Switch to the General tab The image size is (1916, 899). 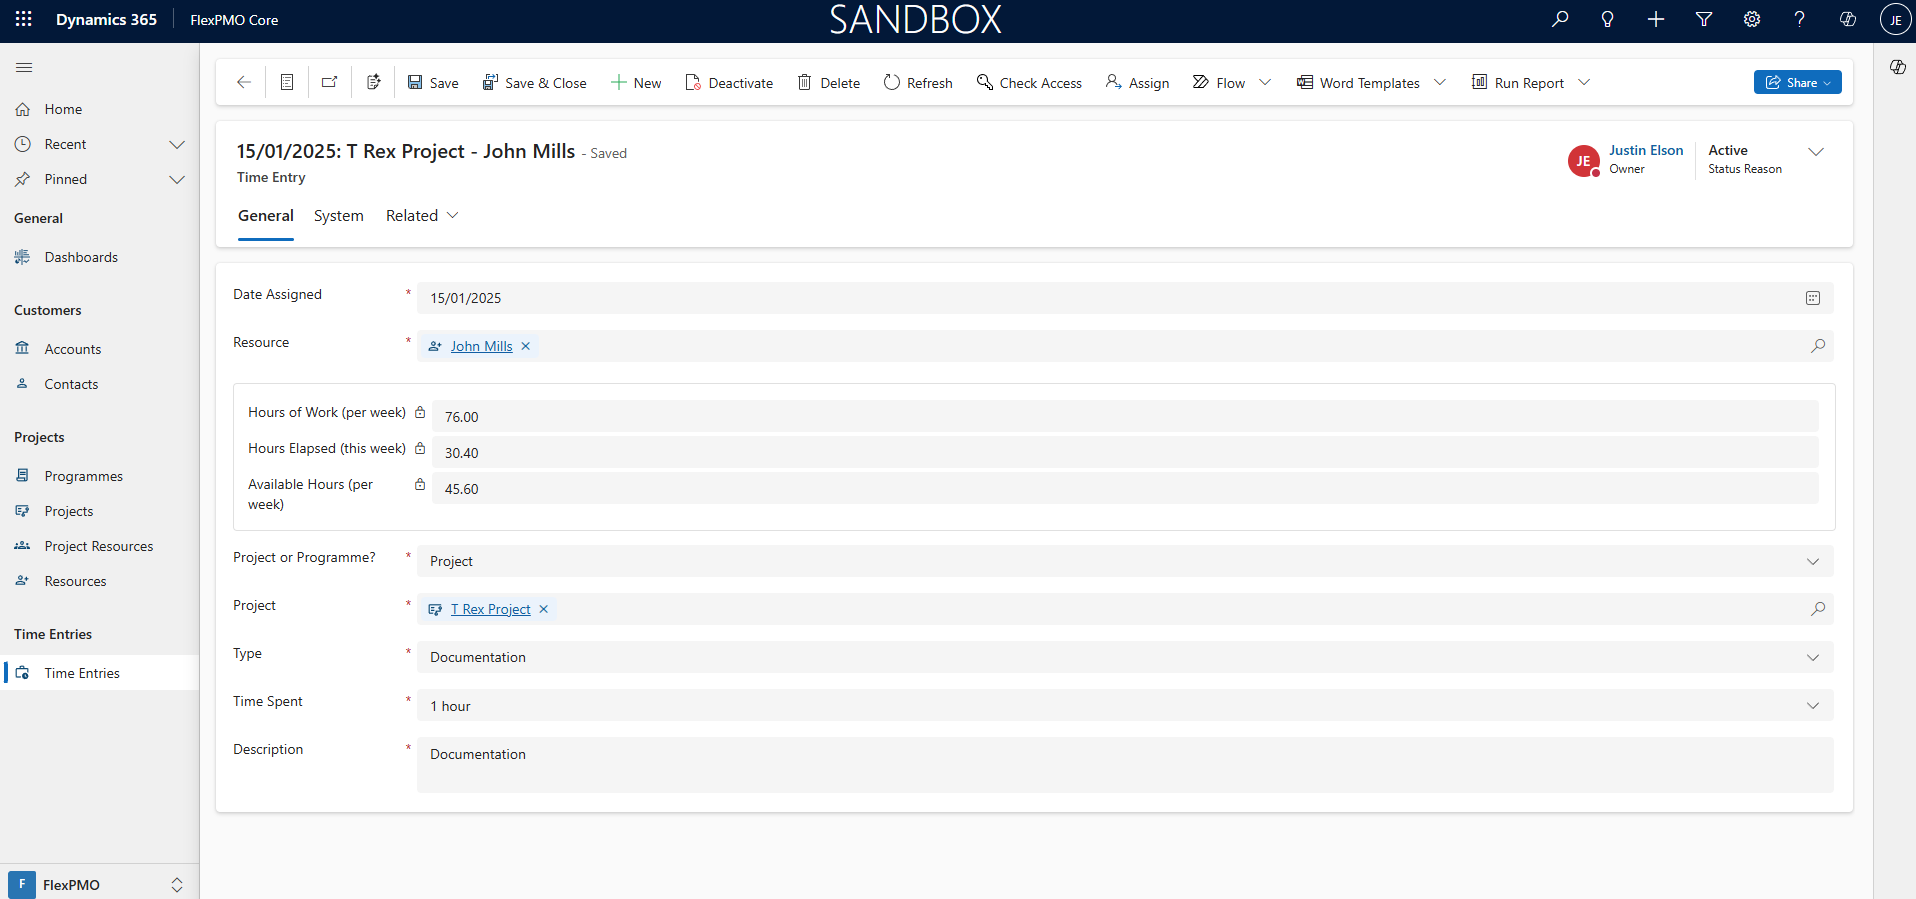tap(266, 216)
